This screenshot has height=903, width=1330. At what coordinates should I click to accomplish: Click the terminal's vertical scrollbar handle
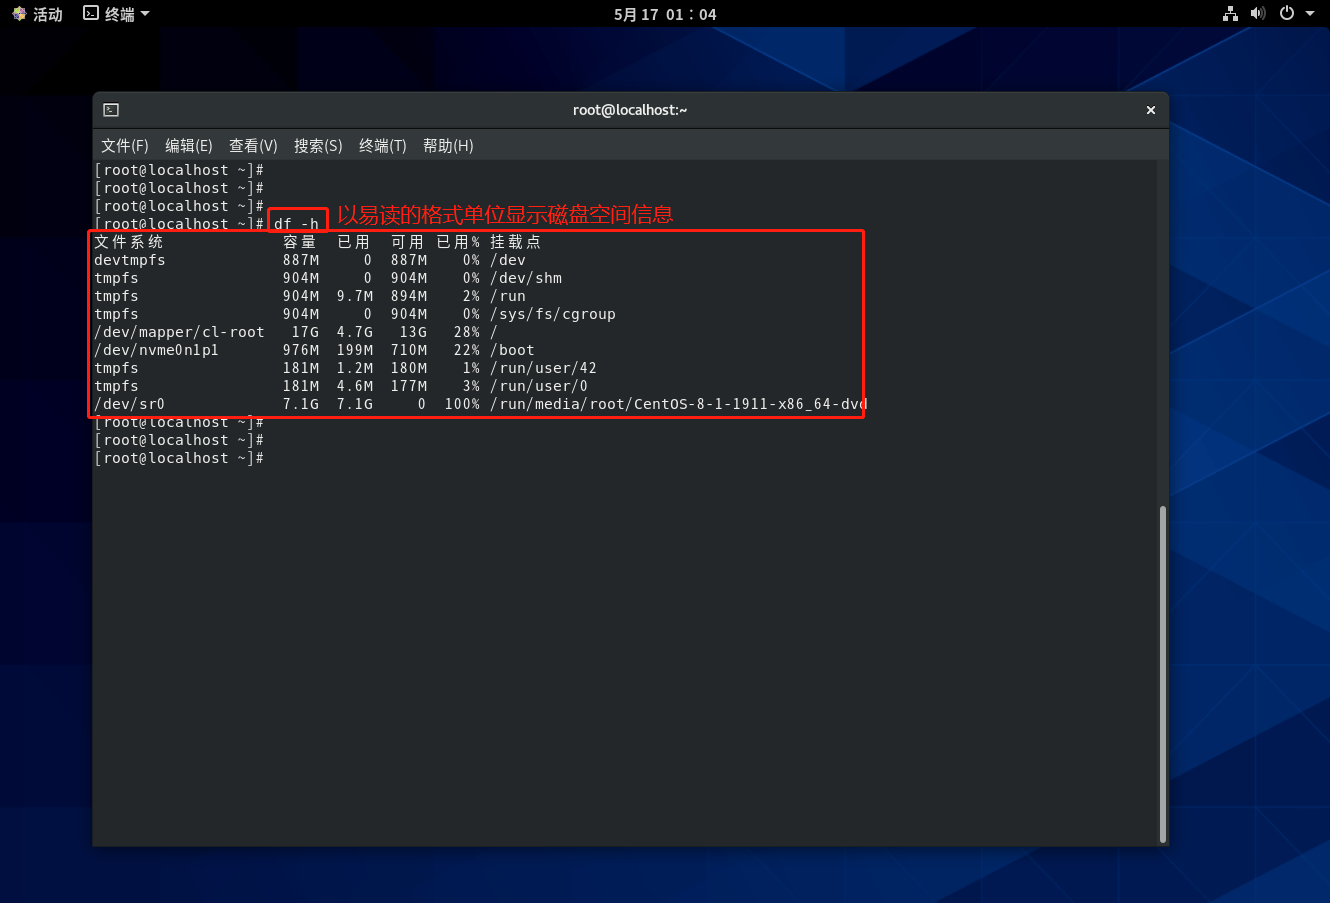click(x=1162, y=673)
